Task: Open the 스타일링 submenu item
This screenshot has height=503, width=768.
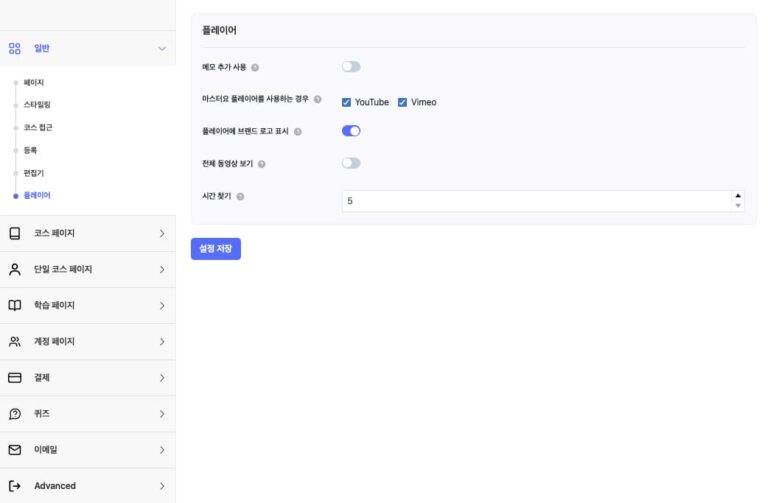Action: (38, 105)
